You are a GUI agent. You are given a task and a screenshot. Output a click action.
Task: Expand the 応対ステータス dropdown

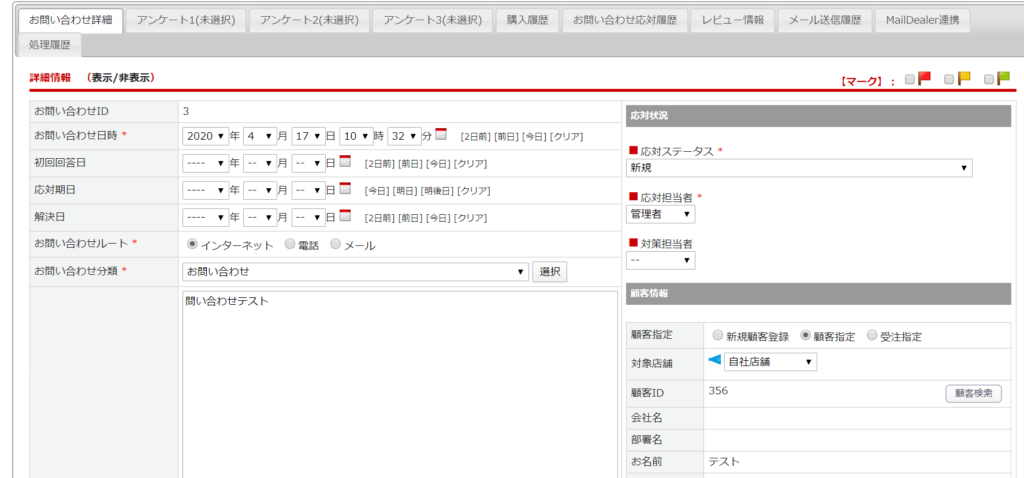[x=800, y=168]
